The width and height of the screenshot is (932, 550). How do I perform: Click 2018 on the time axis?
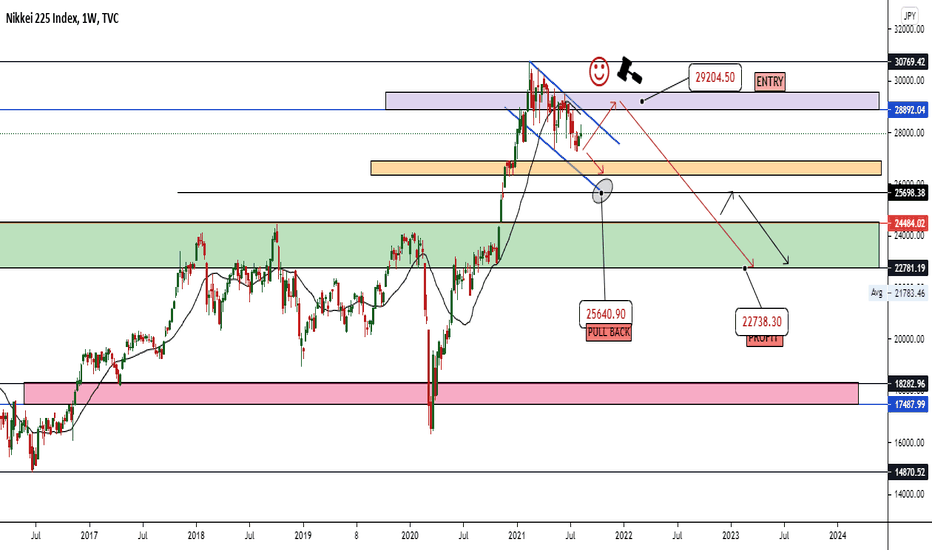(x=196, y=535)
